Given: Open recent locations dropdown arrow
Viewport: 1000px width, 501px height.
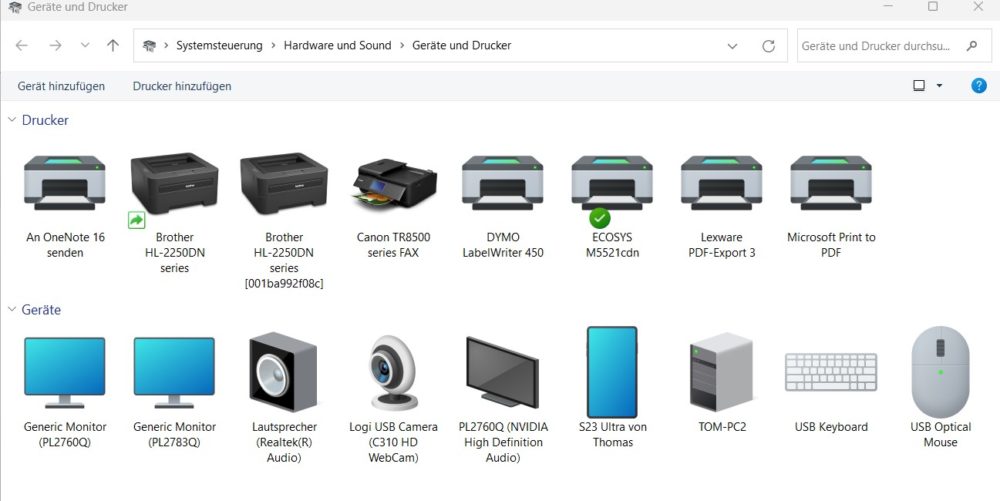Looking at the screenshot, I should (x=85, y=45).
